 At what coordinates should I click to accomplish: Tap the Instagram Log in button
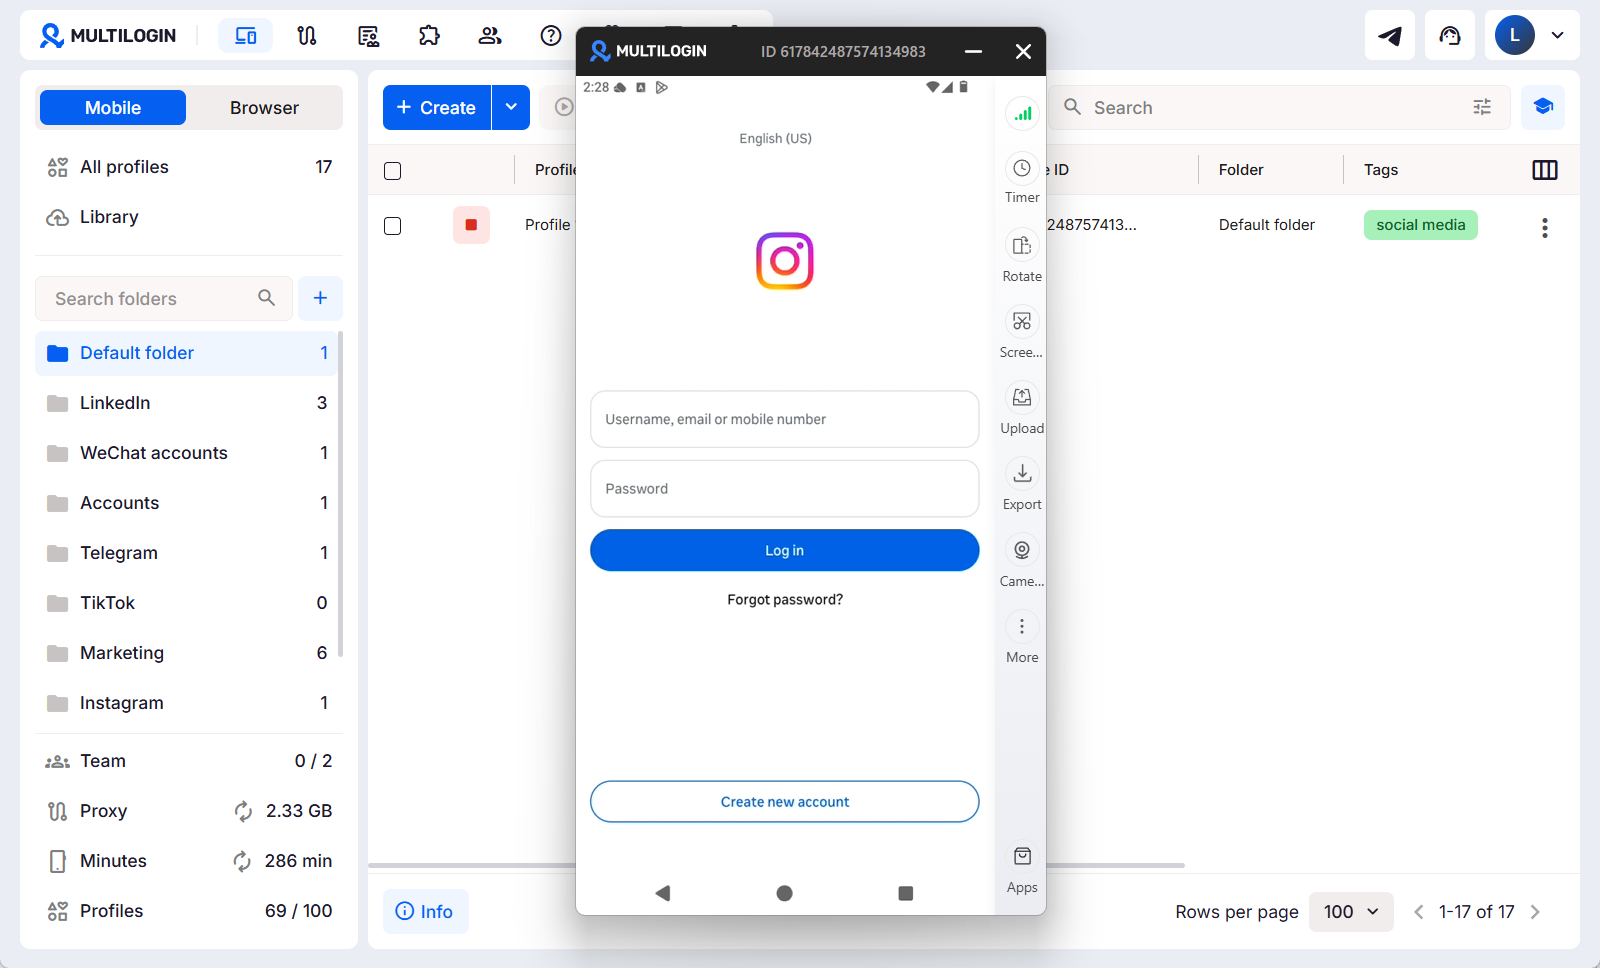[x=785, y=551]
